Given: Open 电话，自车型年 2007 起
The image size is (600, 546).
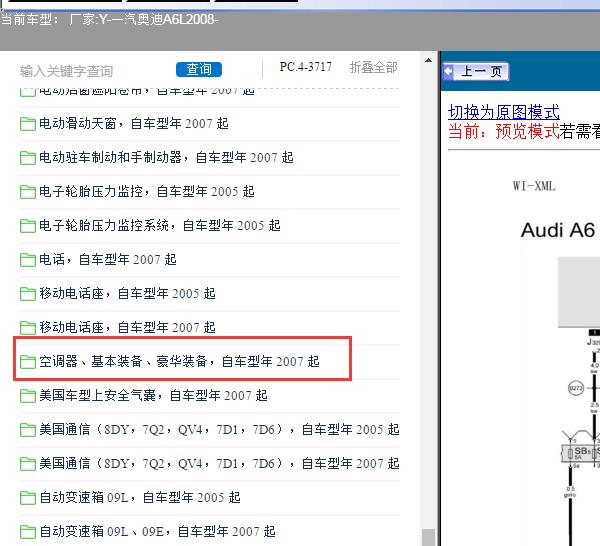Looking at the screenshot, I should pos(108,259).
